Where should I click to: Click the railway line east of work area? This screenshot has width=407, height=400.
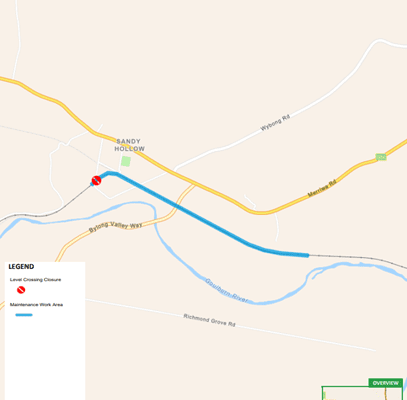point(358,258)
